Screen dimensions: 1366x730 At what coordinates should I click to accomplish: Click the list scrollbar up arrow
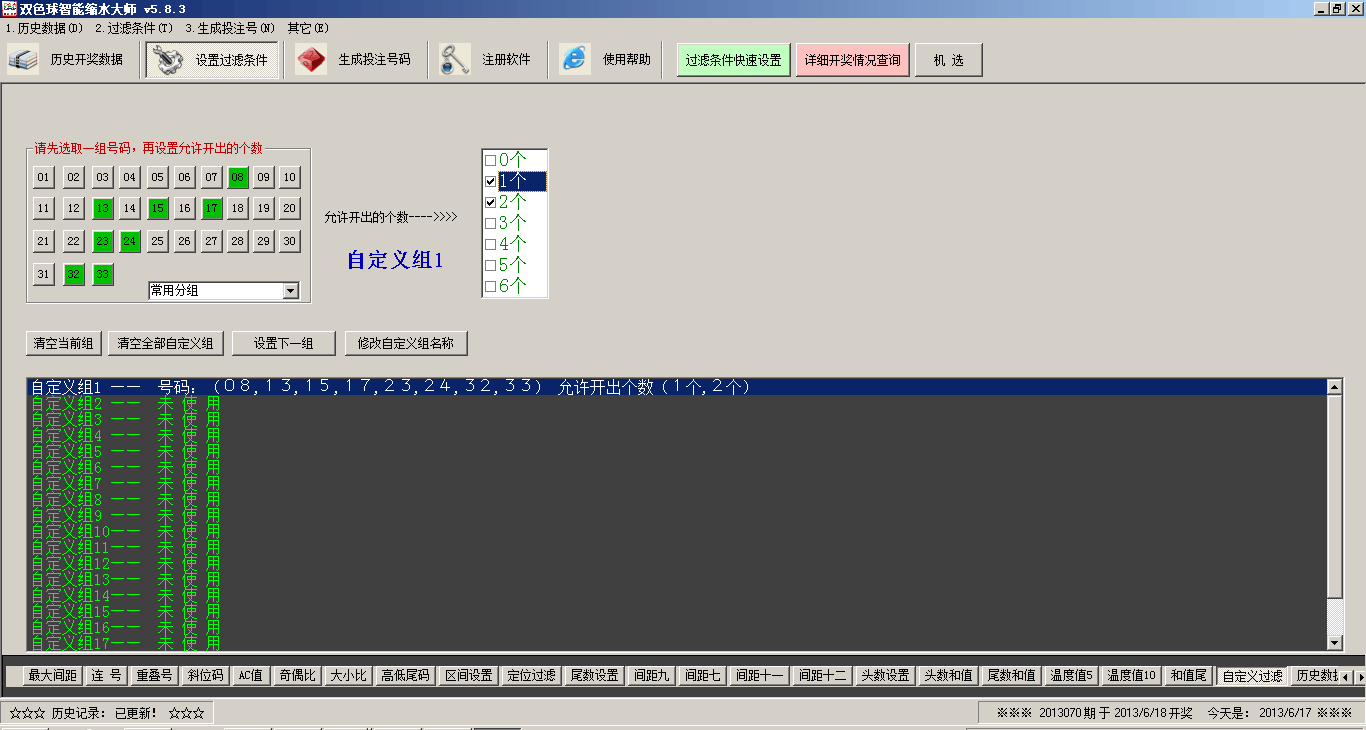point(1334,387)
